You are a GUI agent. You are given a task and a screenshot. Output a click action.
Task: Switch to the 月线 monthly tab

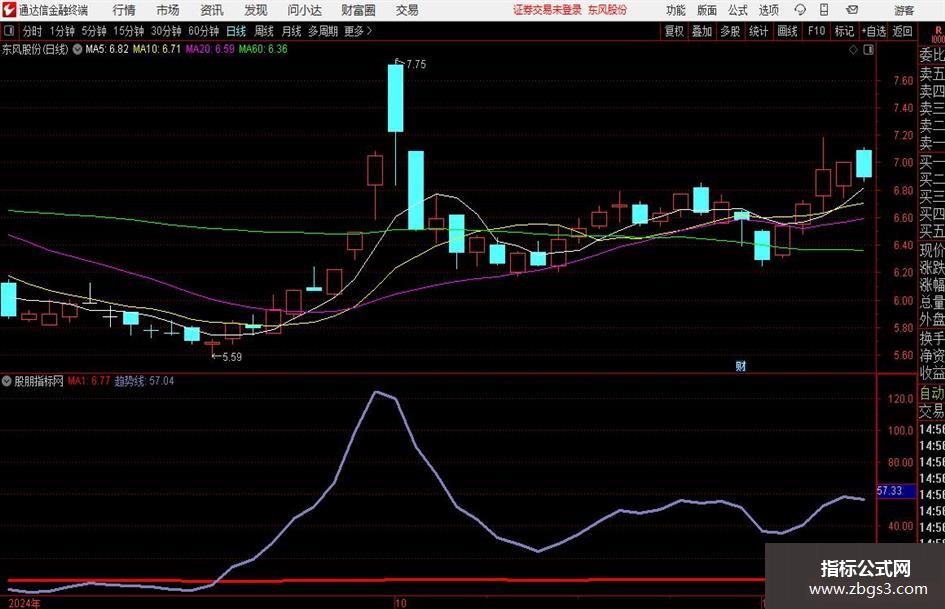pos(292,31)
